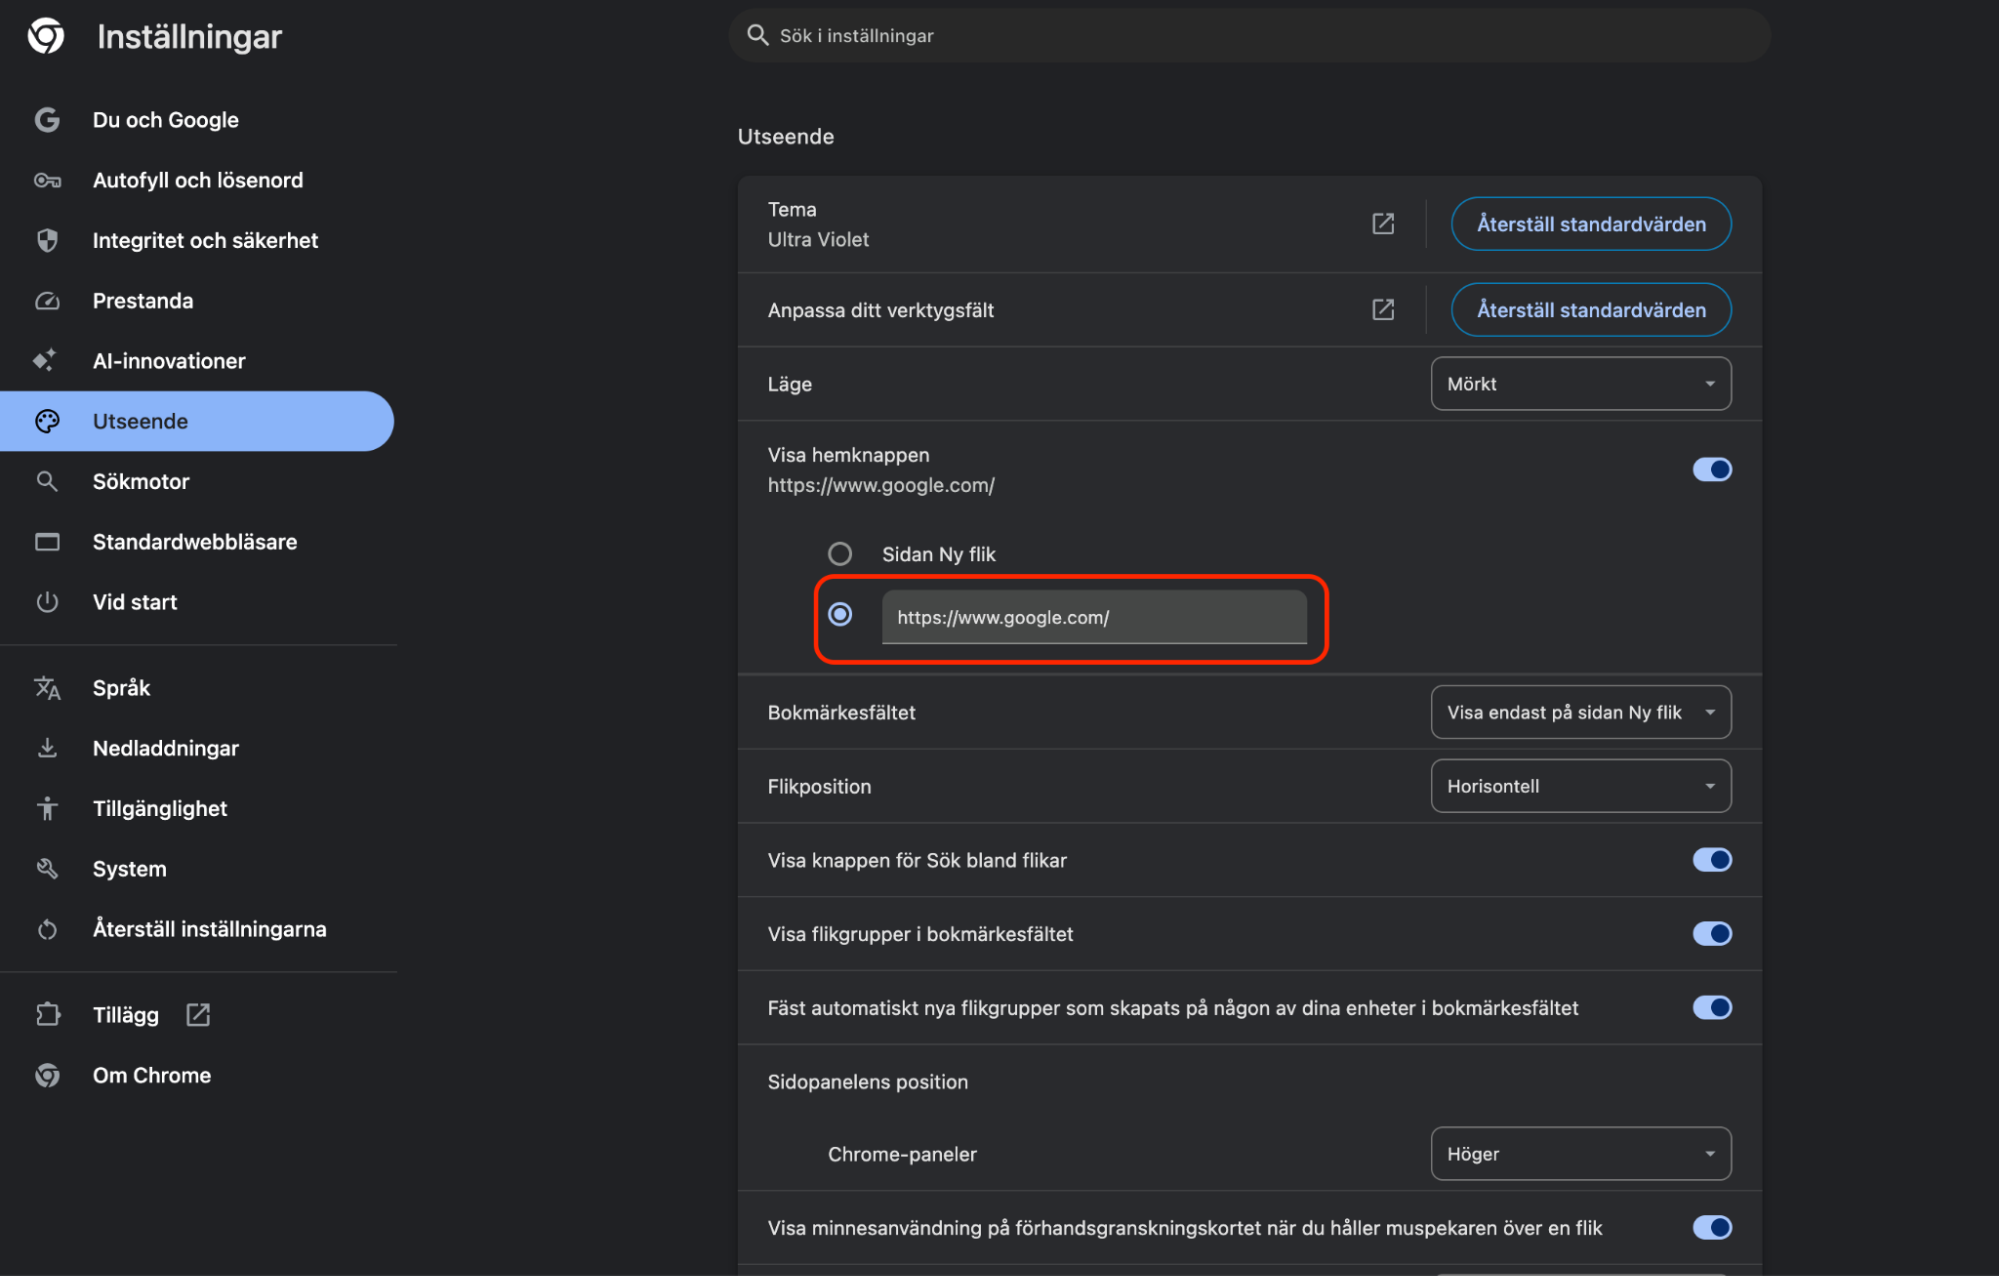The image size is (1999, 1276).
Task: Click the Sök i inställningar search box
Action: coord(1250,35)
